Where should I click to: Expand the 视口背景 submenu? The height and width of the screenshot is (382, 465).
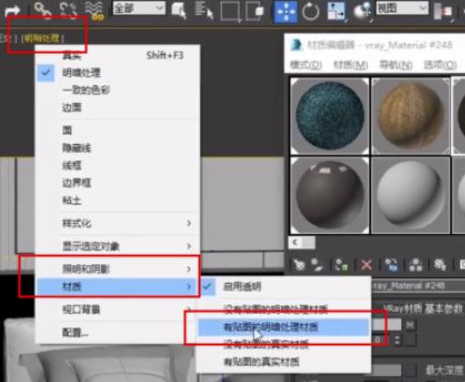(117, 309)
